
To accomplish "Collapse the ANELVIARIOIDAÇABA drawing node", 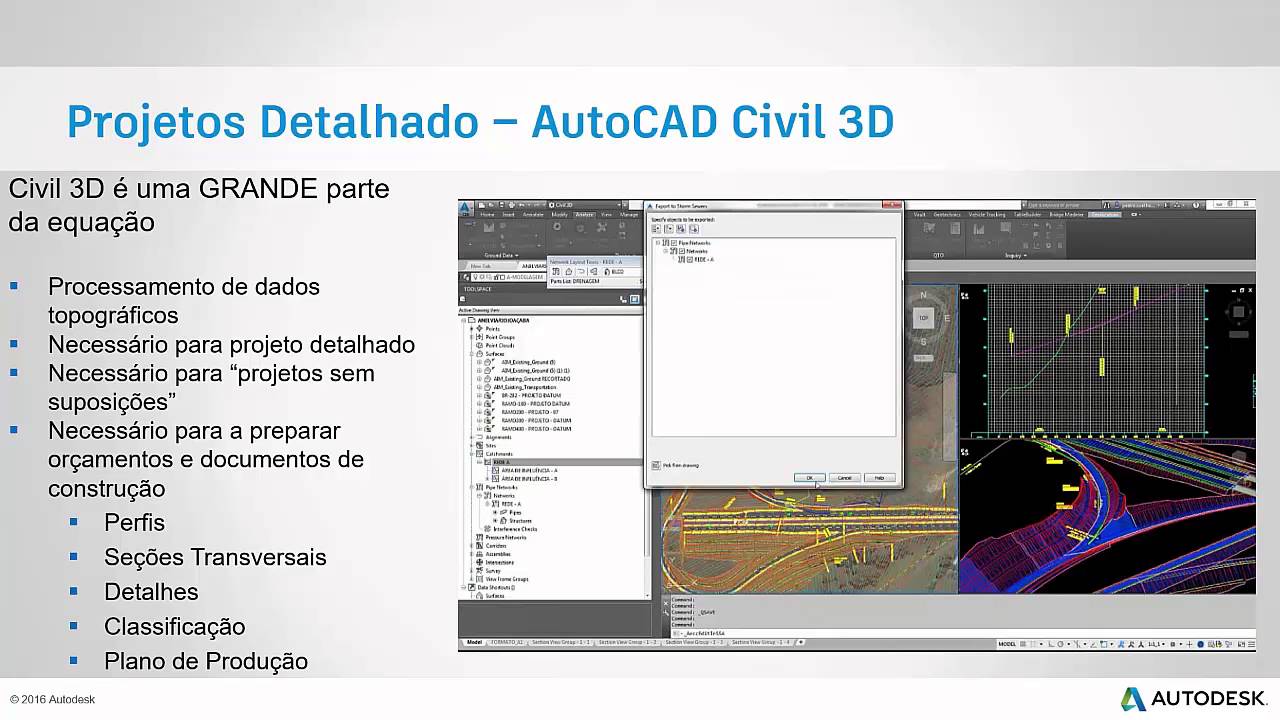I will 463,321.
